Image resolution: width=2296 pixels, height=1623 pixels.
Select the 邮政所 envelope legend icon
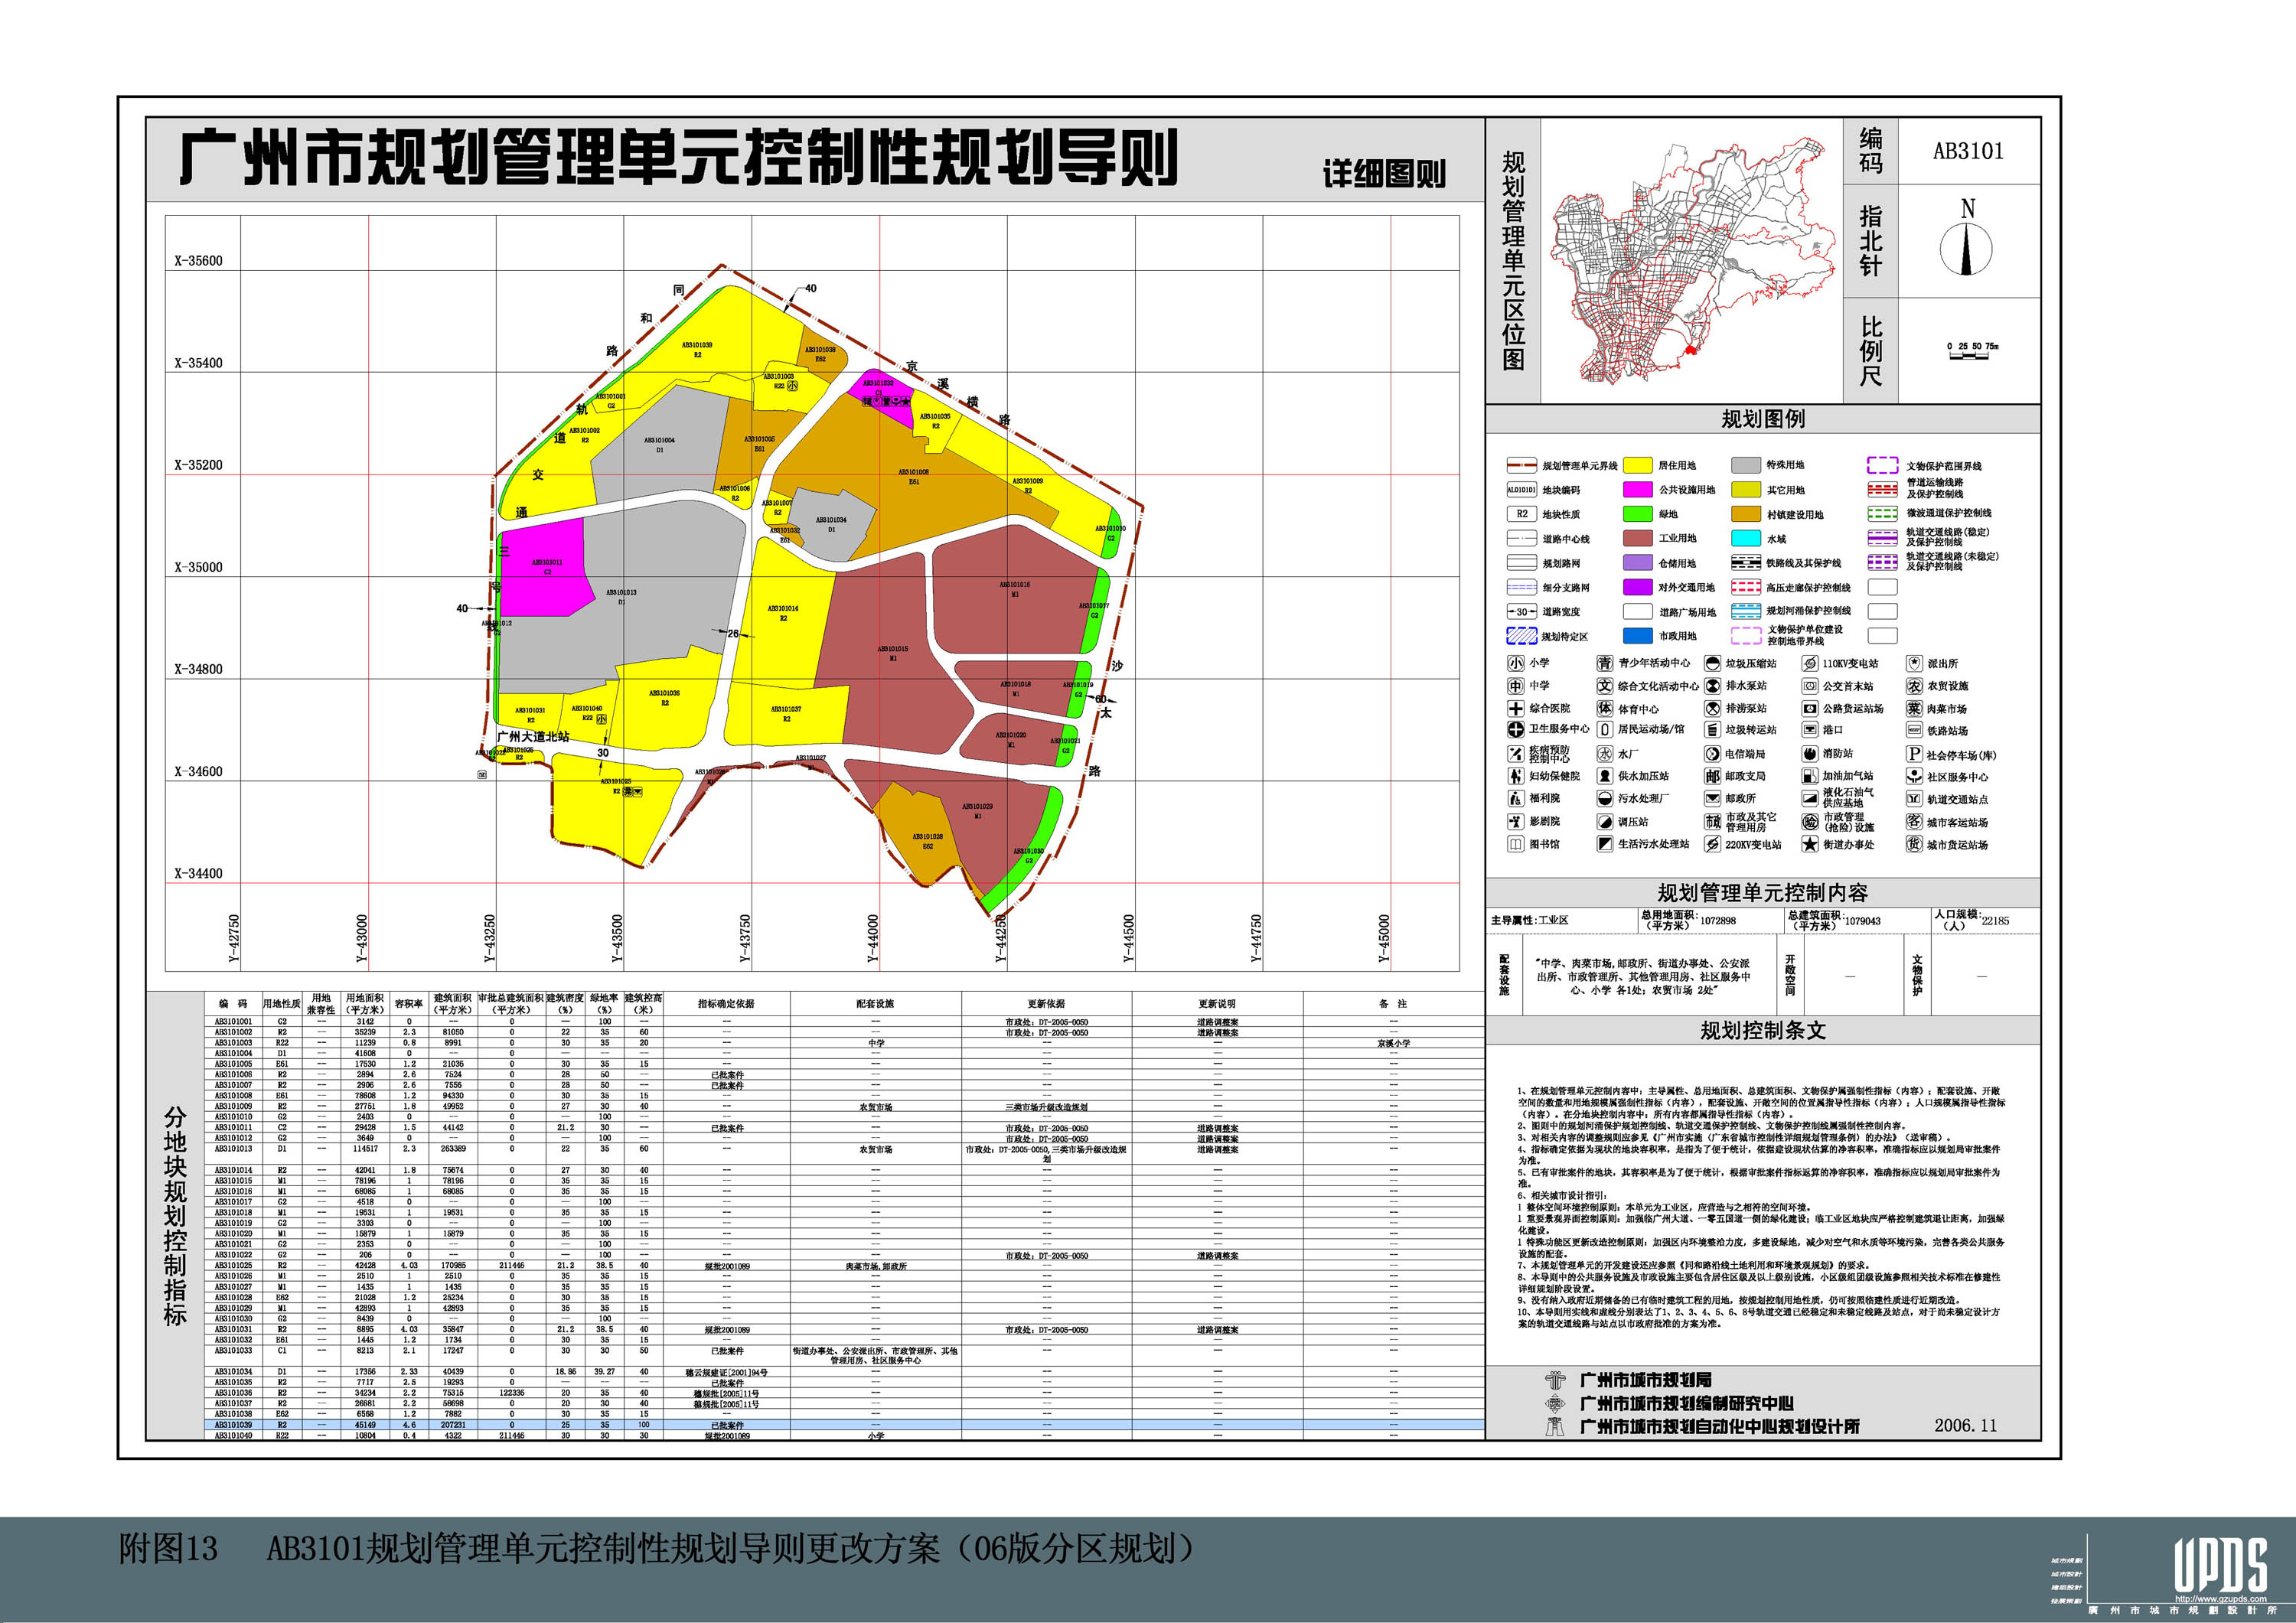tap(1712, 799)
